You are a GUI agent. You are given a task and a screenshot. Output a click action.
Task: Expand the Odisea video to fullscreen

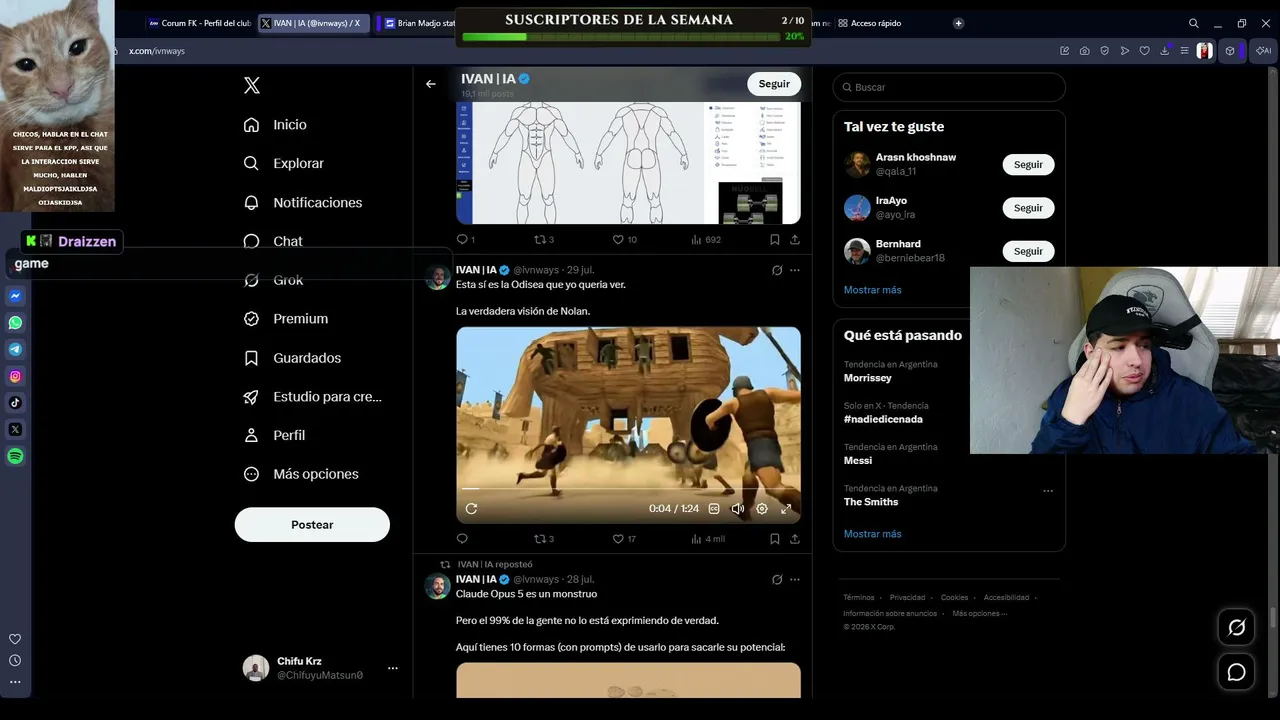tap(786, 509)
